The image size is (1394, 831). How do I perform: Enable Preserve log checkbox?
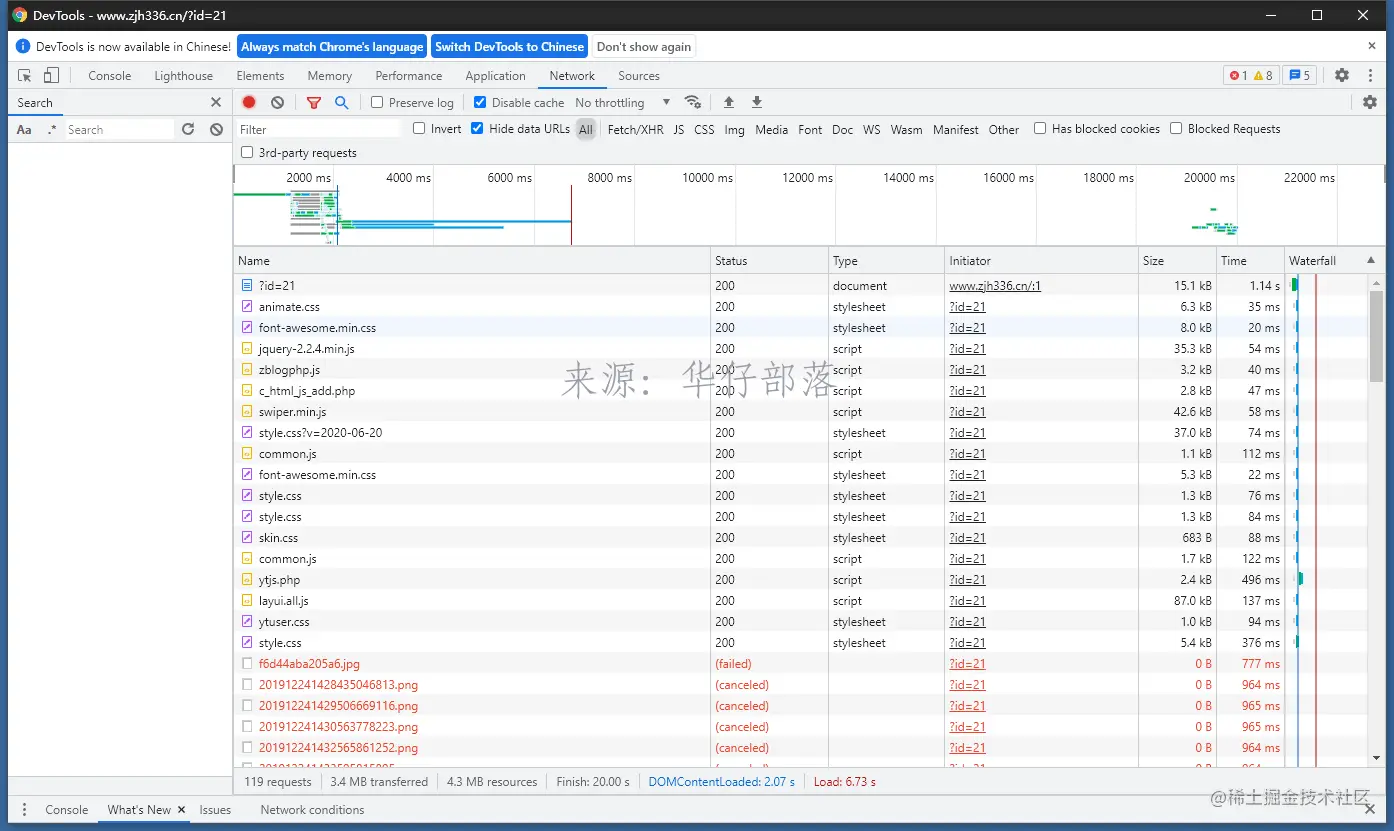[377, 102]
